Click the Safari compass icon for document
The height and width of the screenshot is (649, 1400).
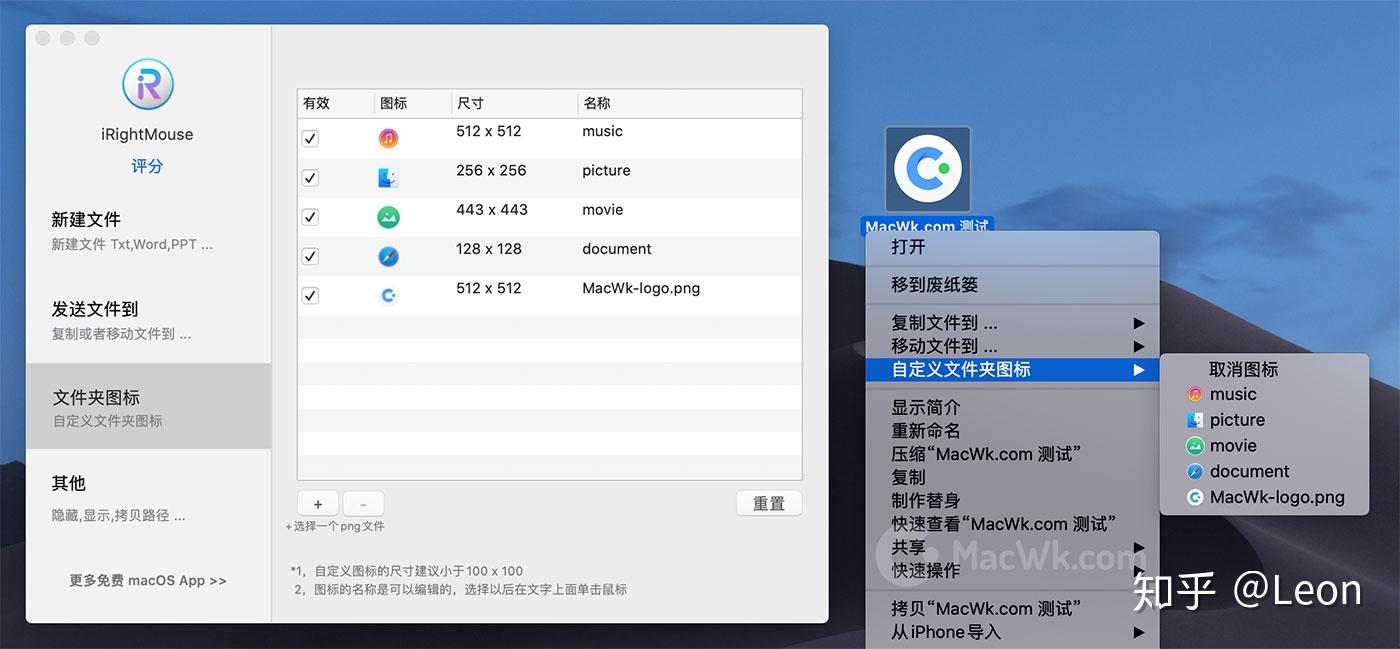tap(389, 257)
